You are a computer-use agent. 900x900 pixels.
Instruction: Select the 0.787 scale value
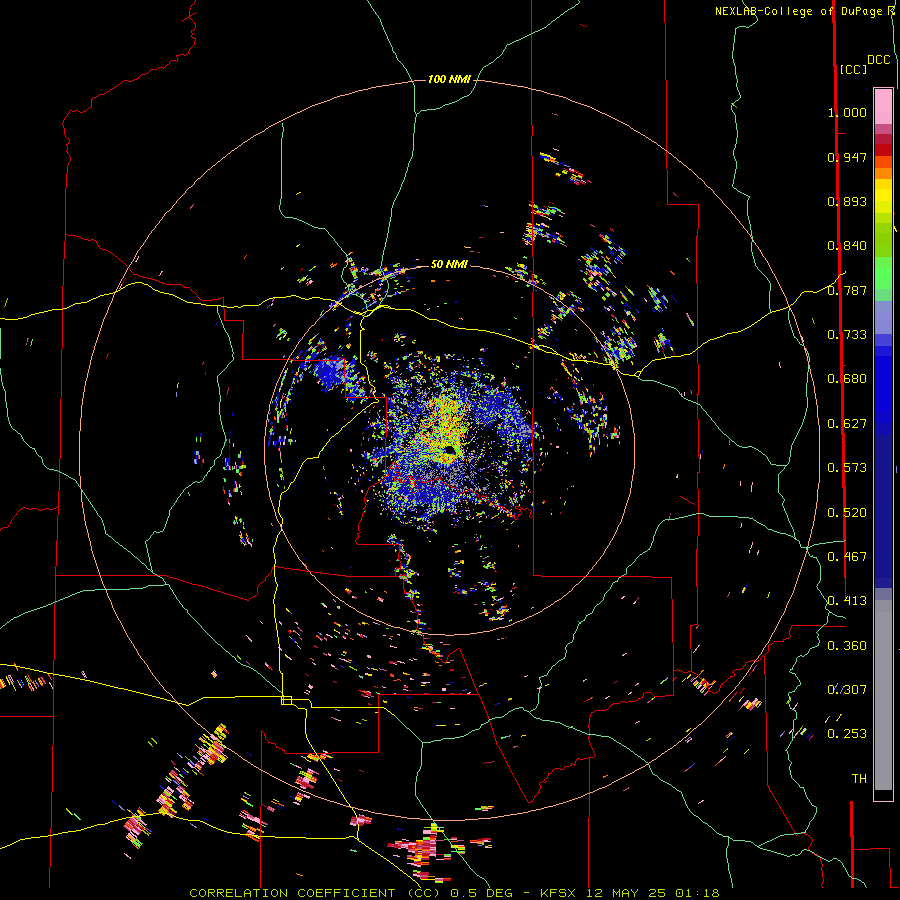click(847, 290)
